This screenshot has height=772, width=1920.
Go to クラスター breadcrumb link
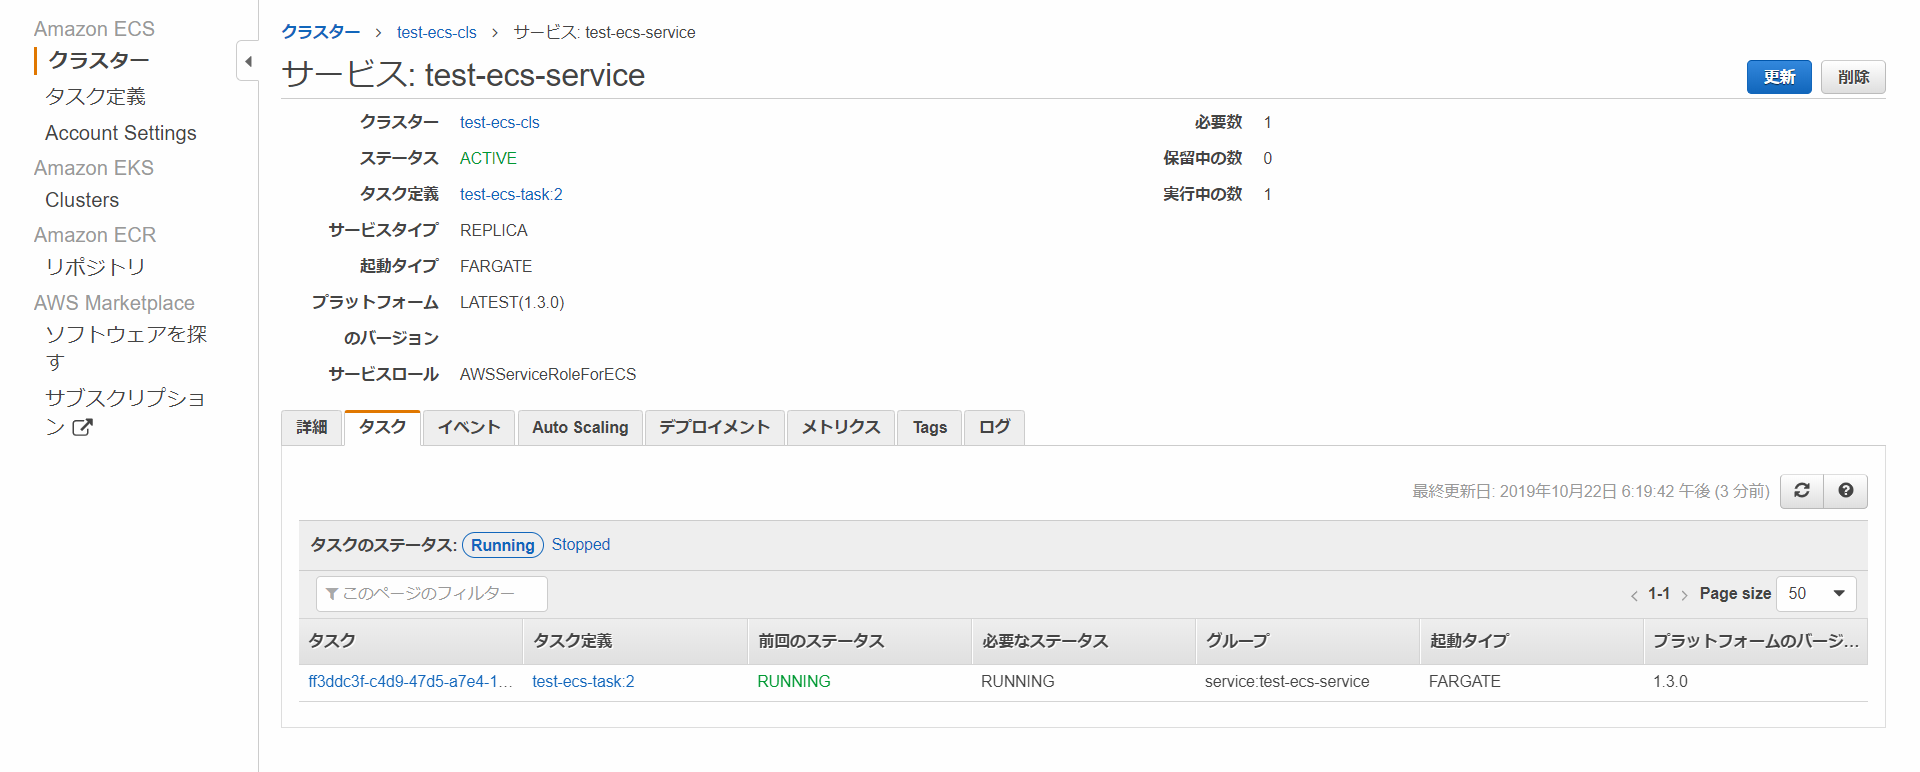click(321, 32)
